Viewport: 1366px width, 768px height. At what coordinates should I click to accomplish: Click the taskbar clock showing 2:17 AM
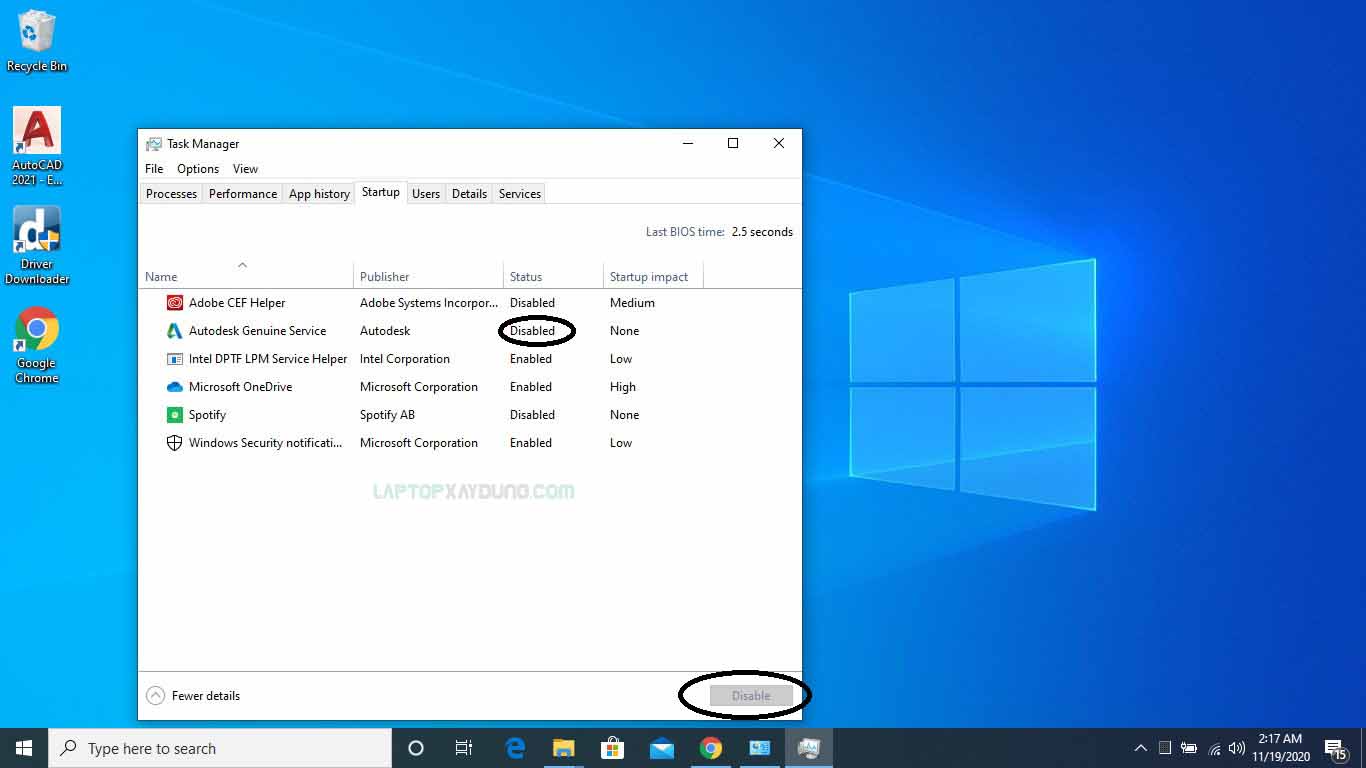click(1279, 748)
